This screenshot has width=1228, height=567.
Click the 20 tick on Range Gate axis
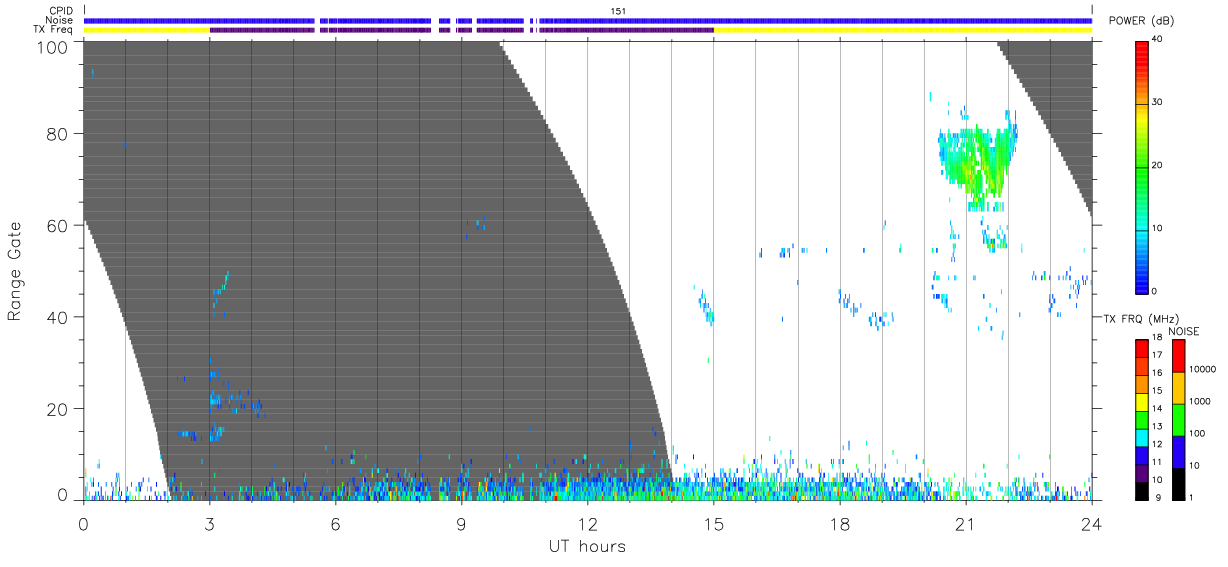coord(58,409)
